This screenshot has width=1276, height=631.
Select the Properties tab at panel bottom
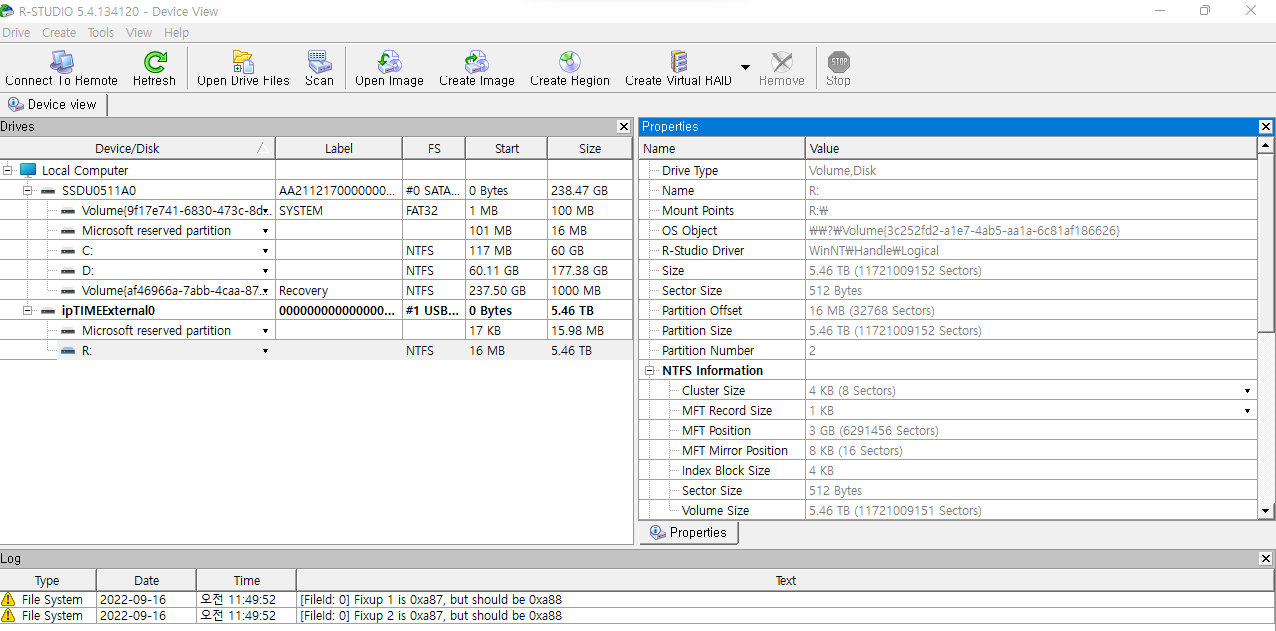coord(689,533)
